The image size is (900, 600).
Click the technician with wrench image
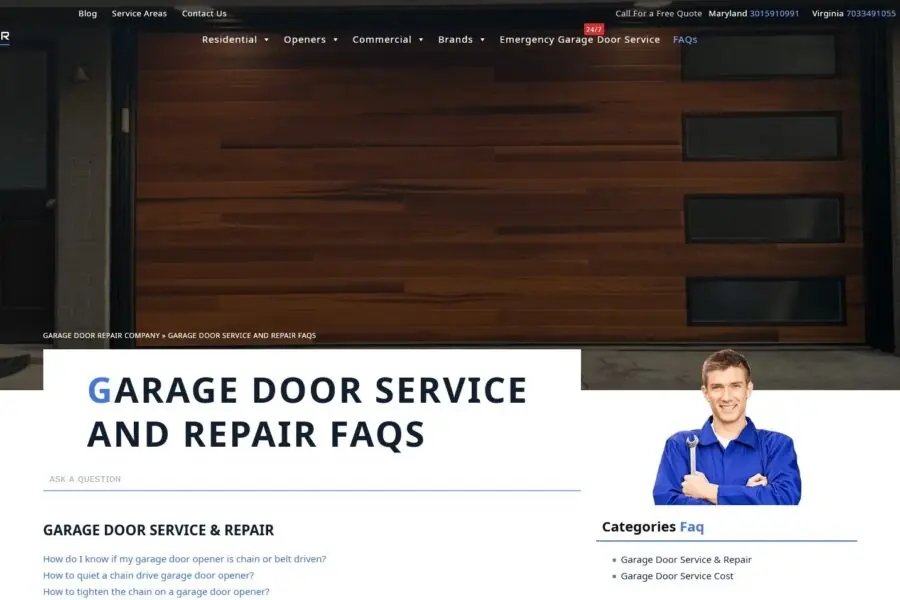(x=726, y=428)
